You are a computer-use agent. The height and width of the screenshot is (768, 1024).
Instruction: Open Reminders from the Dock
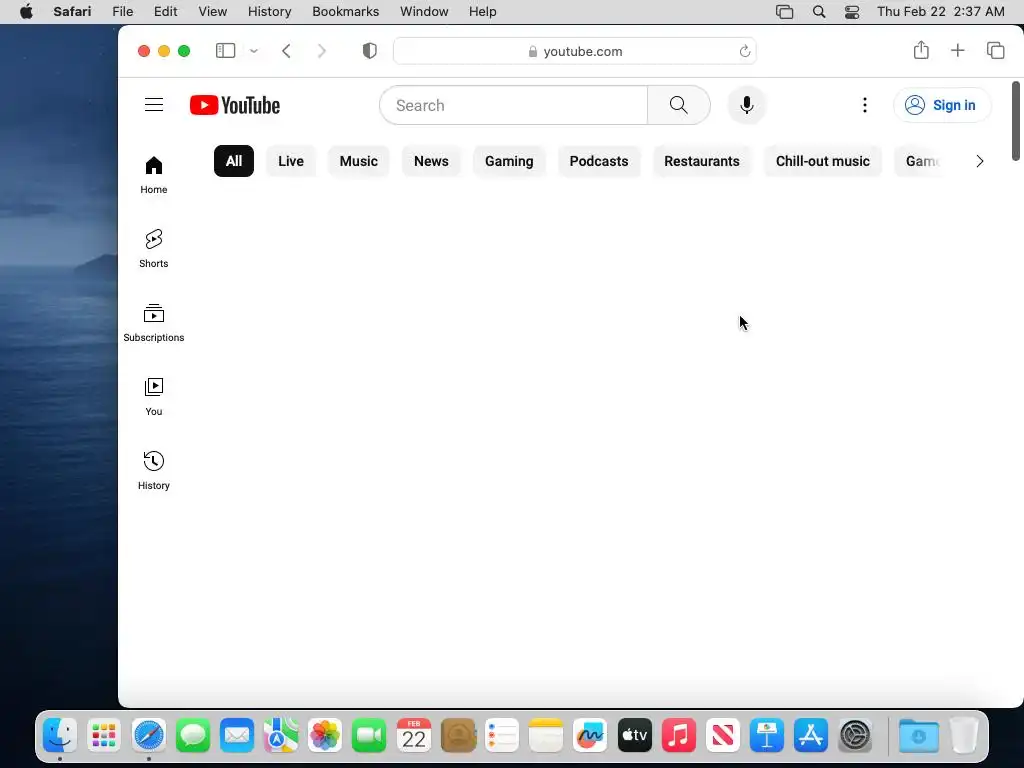click(x=502, y=735)
